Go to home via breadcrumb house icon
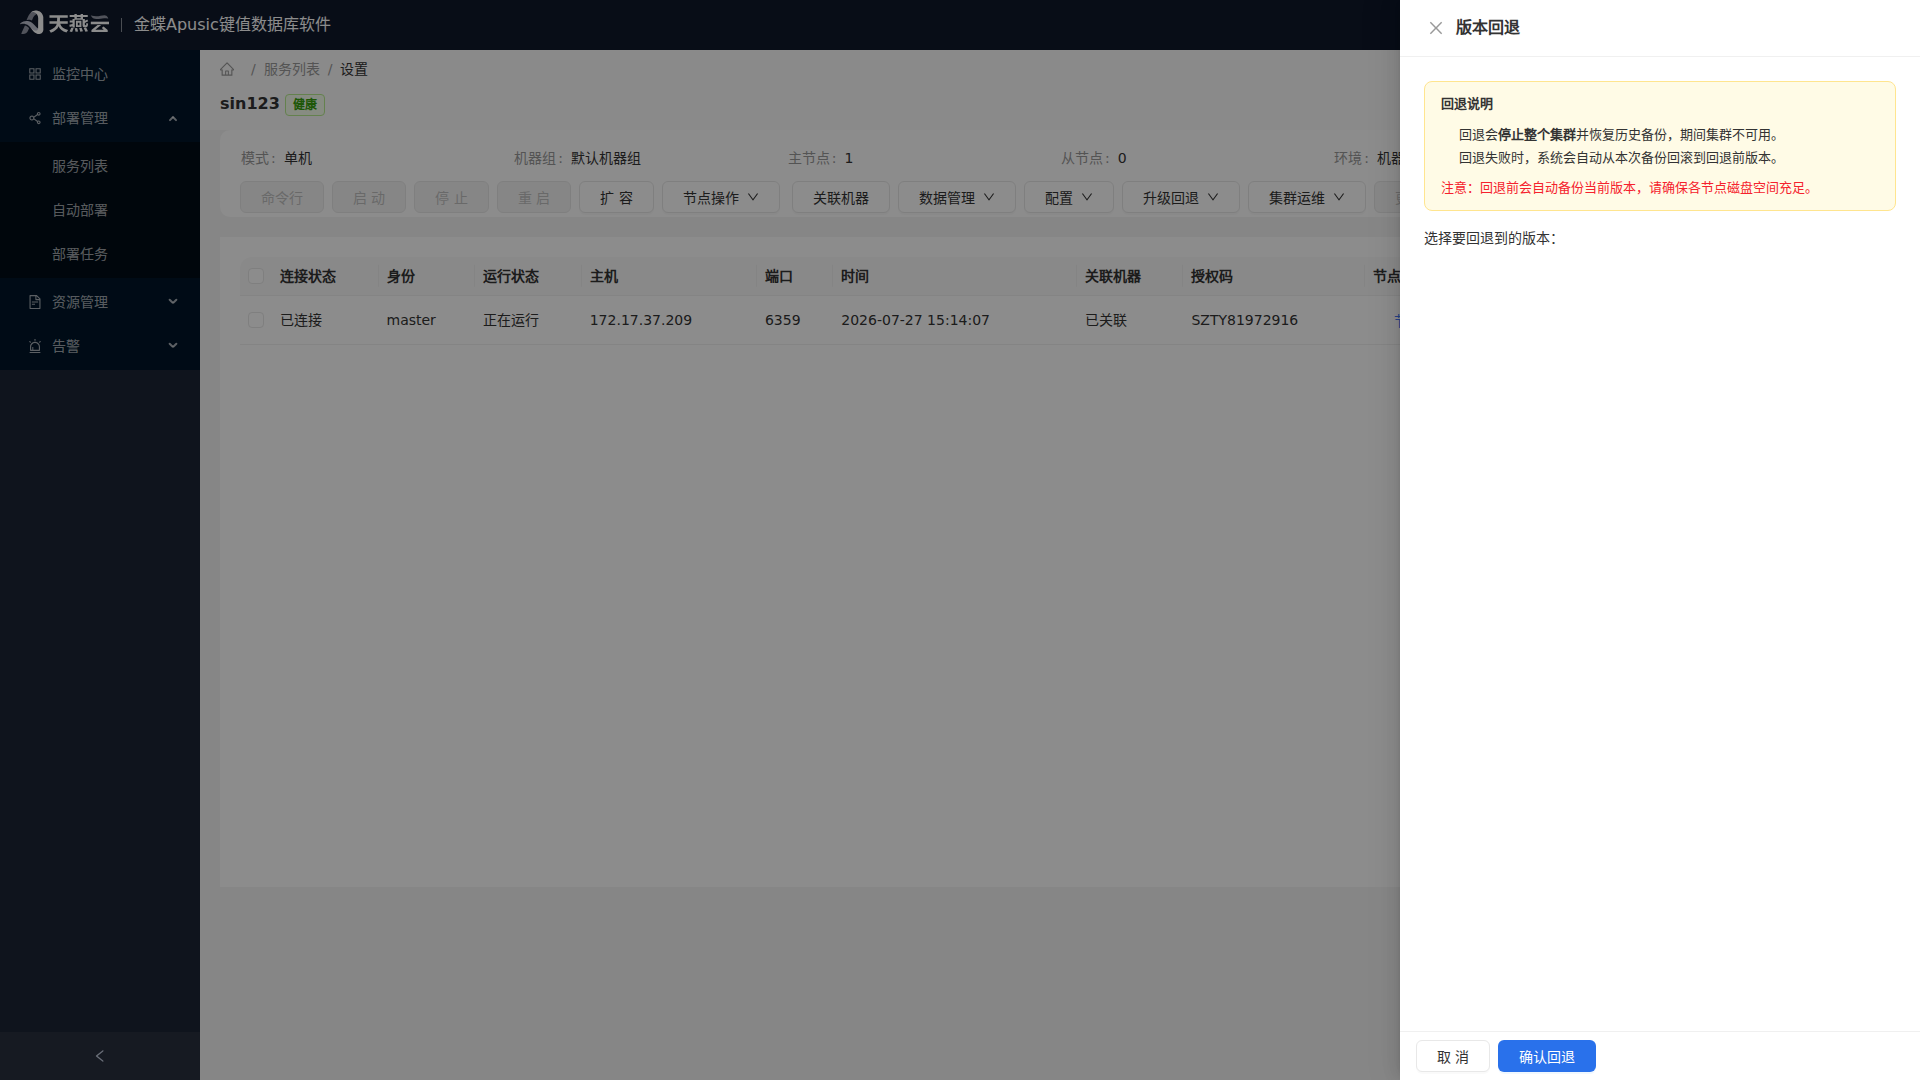 pos(227,69)
